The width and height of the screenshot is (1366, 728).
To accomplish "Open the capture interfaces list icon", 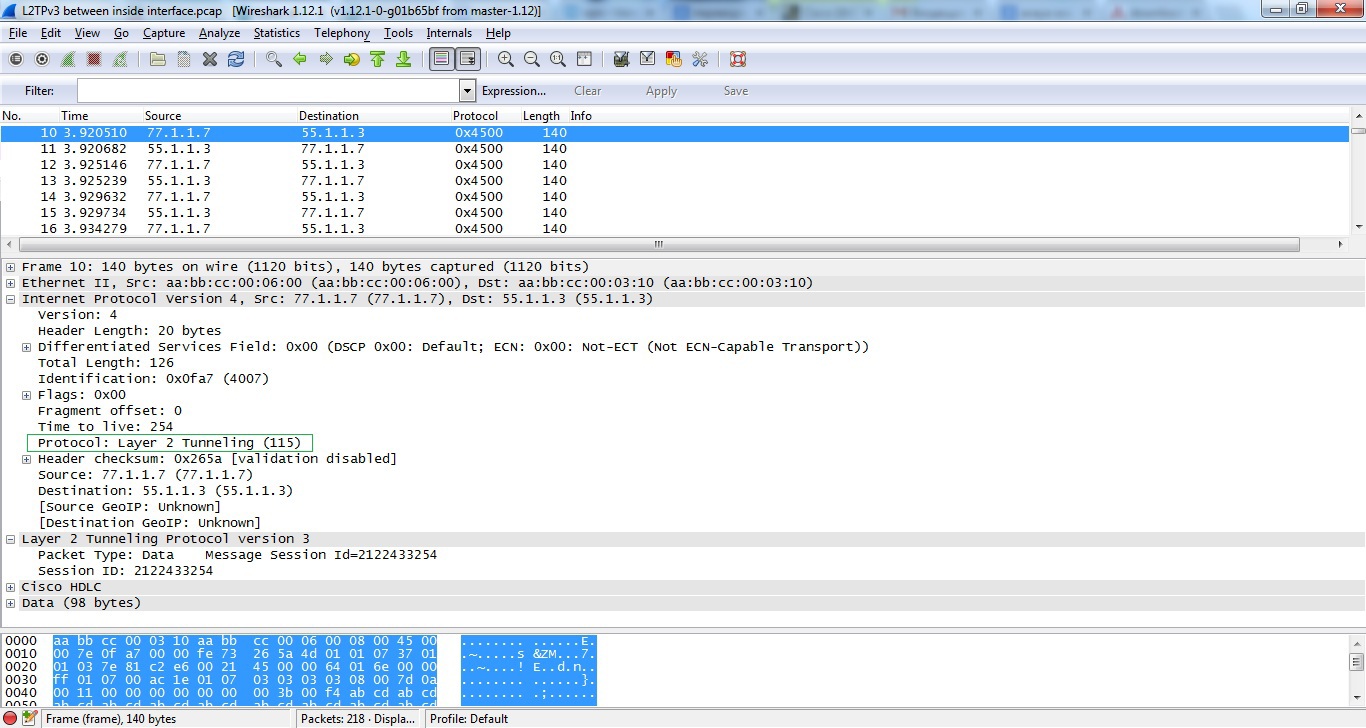I will [16, 59].
